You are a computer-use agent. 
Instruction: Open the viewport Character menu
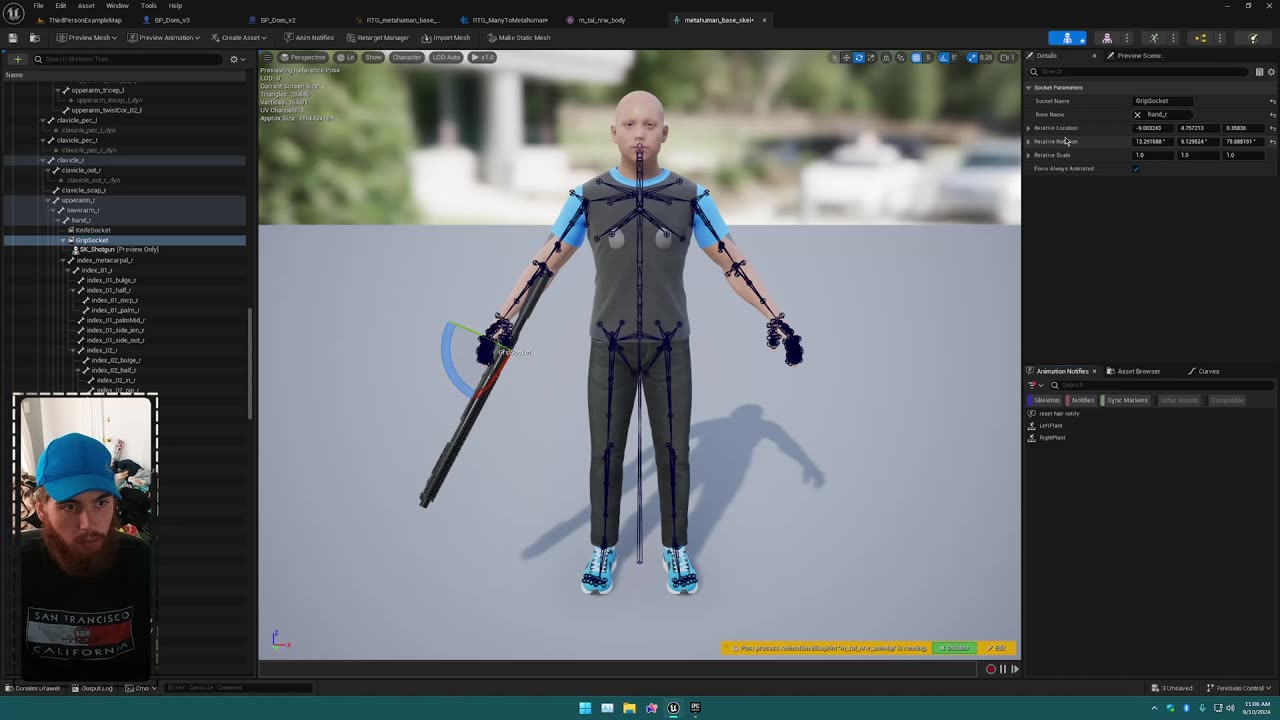pos(407,57)
